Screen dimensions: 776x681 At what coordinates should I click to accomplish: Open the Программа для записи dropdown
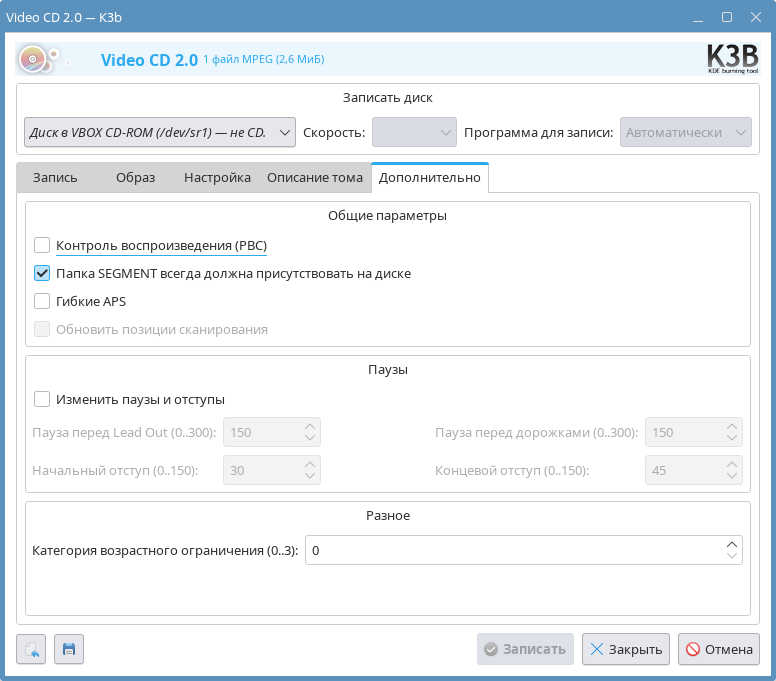[x=686, y=132]
